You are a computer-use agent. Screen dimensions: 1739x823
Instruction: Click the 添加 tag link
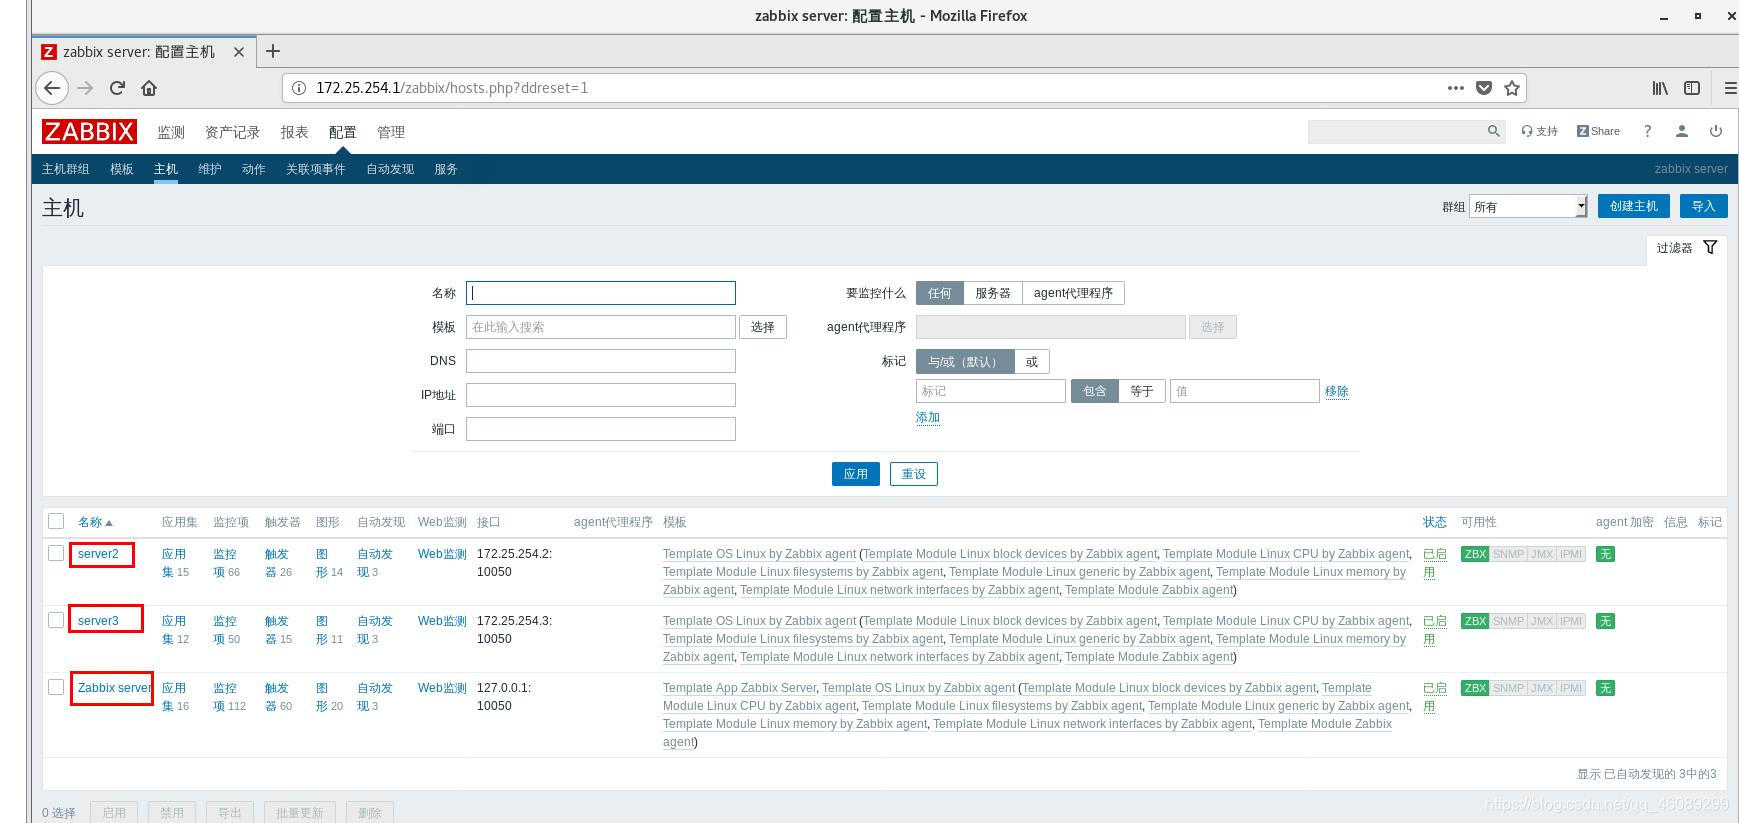point(928,418)
